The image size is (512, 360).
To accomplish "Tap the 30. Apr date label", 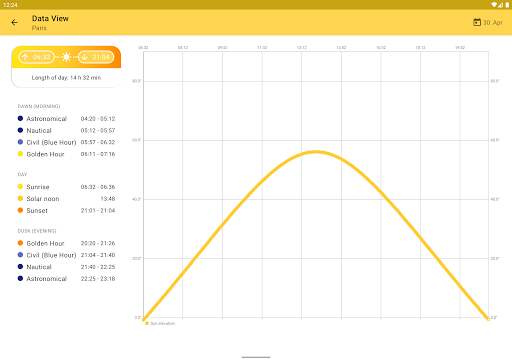I will point(493,23).
